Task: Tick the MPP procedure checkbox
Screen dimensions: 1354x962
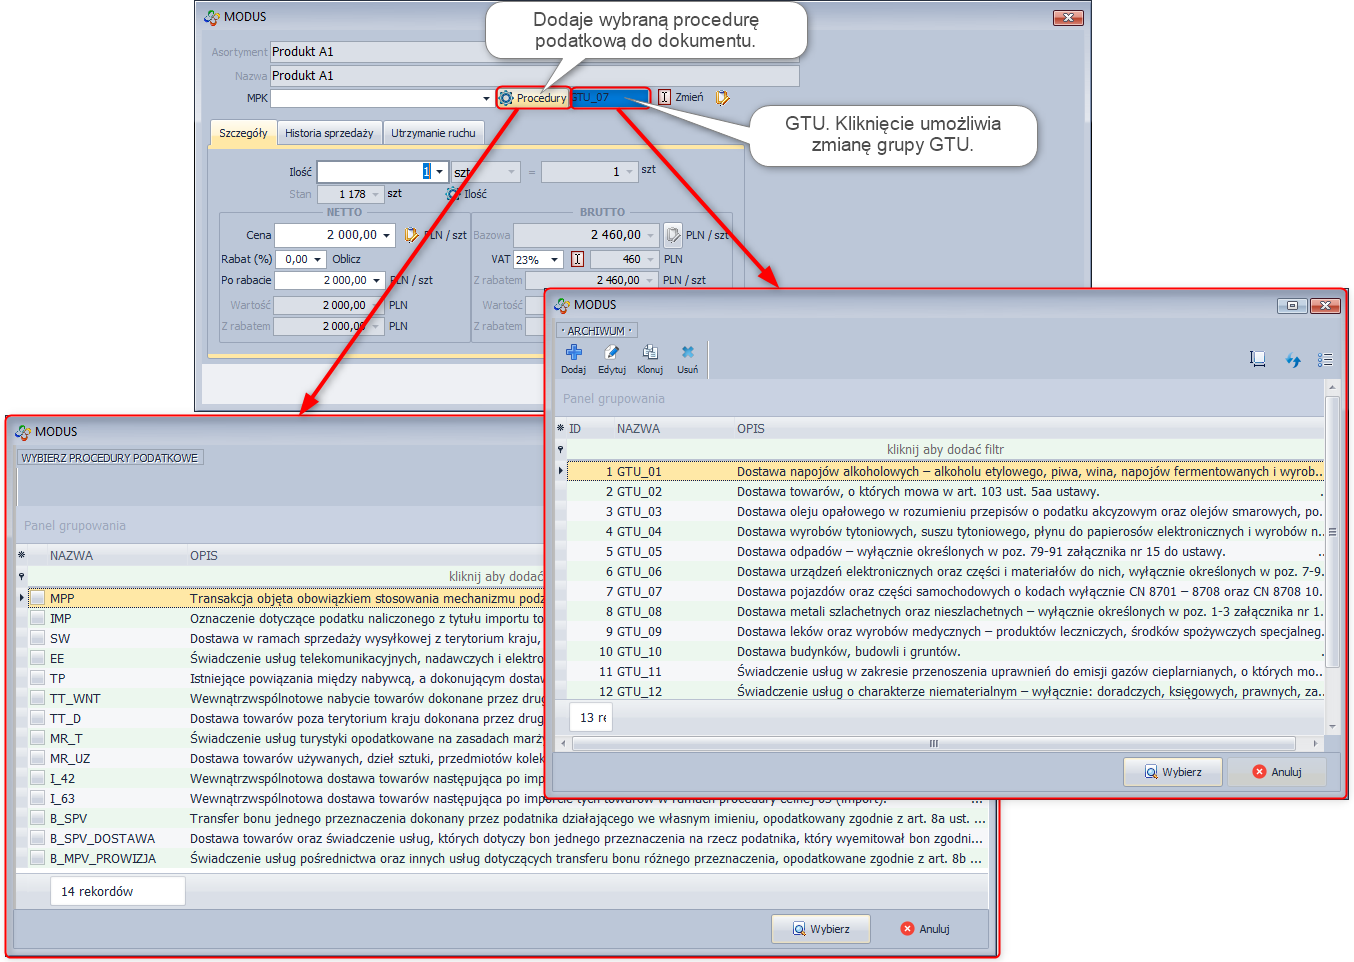Action: click(x=37, y=599)
